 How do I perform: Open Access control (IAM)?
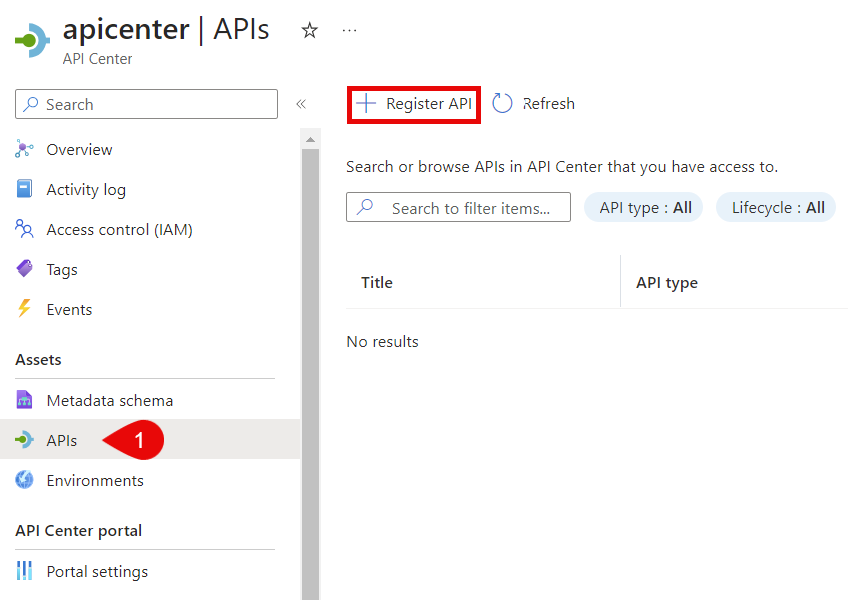(120, 230)
